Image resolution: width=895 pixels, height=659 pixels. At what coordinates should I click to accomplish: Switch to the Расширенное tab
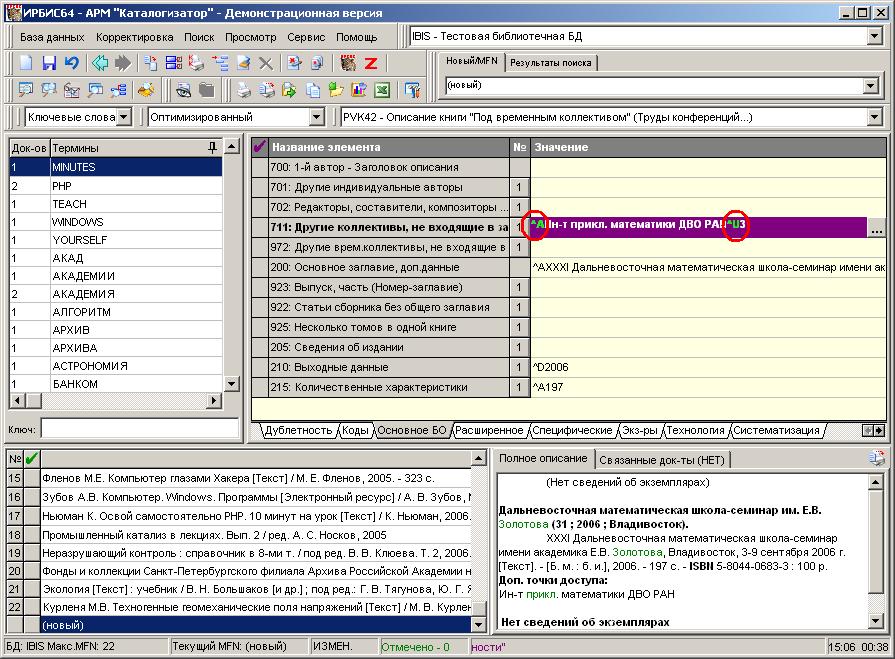point(489,430)
